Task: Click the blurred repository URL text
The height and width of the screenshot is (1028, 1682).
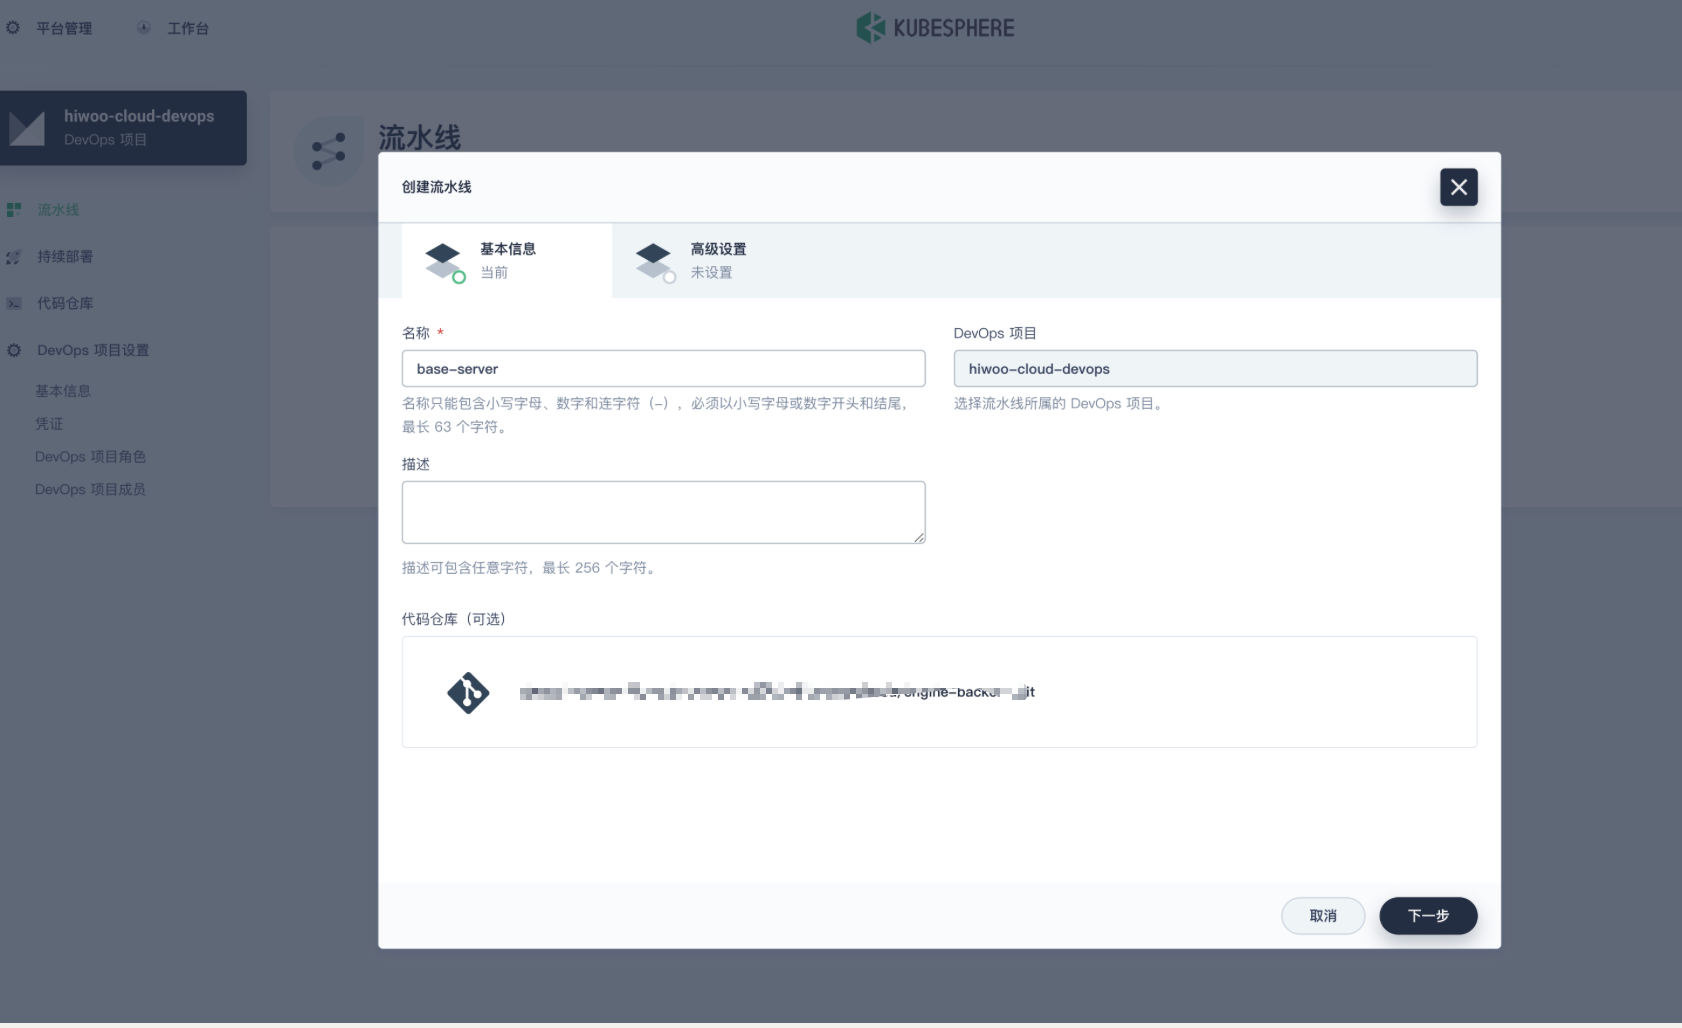Action: pos(777,692)
